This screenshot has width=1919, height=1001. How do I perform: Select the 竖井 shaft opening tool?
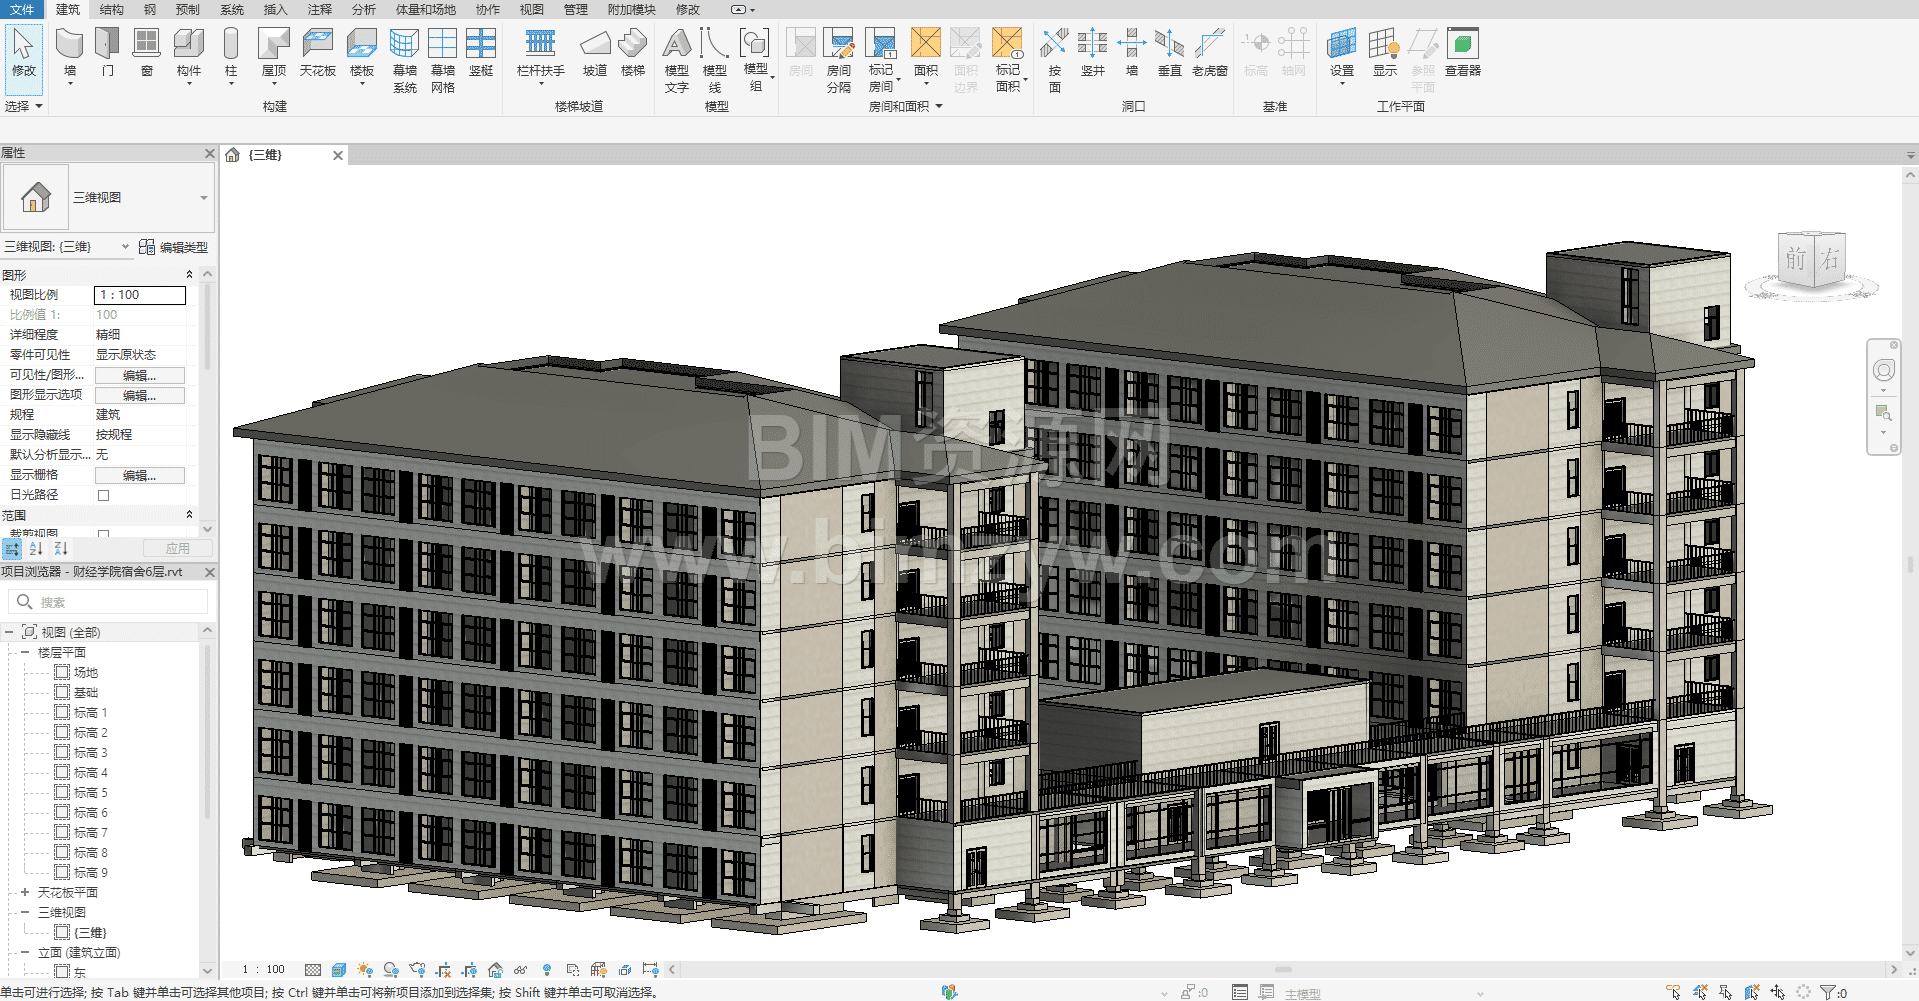[x=1093, y=52]
